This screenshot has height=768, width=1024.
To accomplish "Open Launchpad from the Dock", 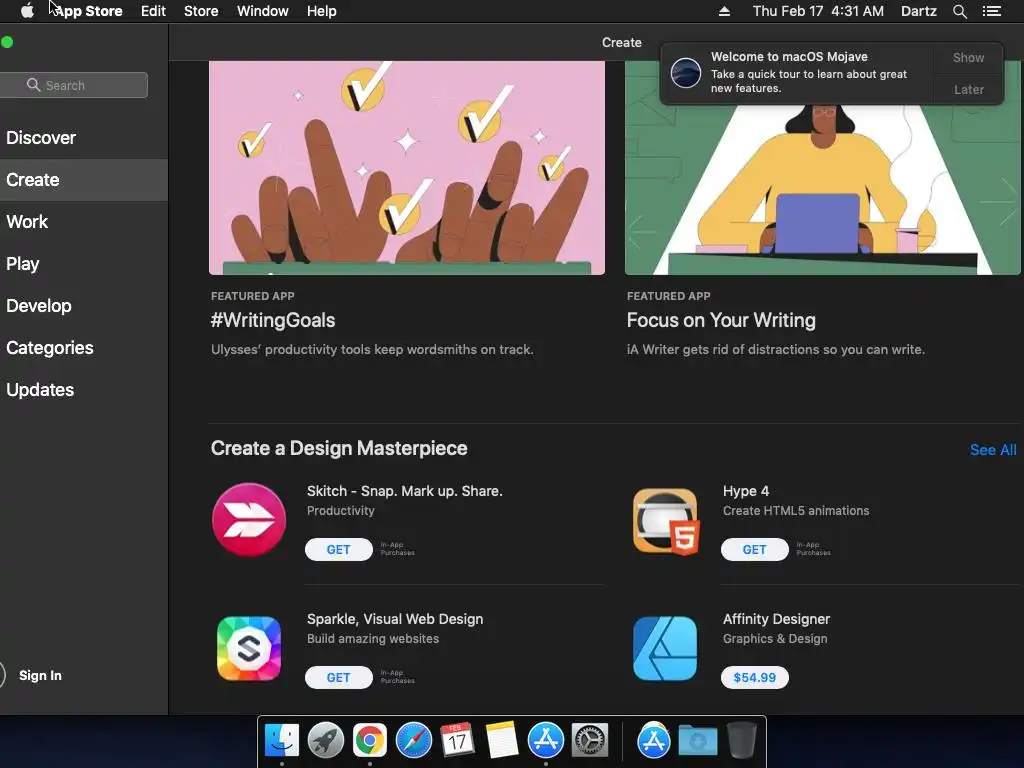I will tap(325, 740).
